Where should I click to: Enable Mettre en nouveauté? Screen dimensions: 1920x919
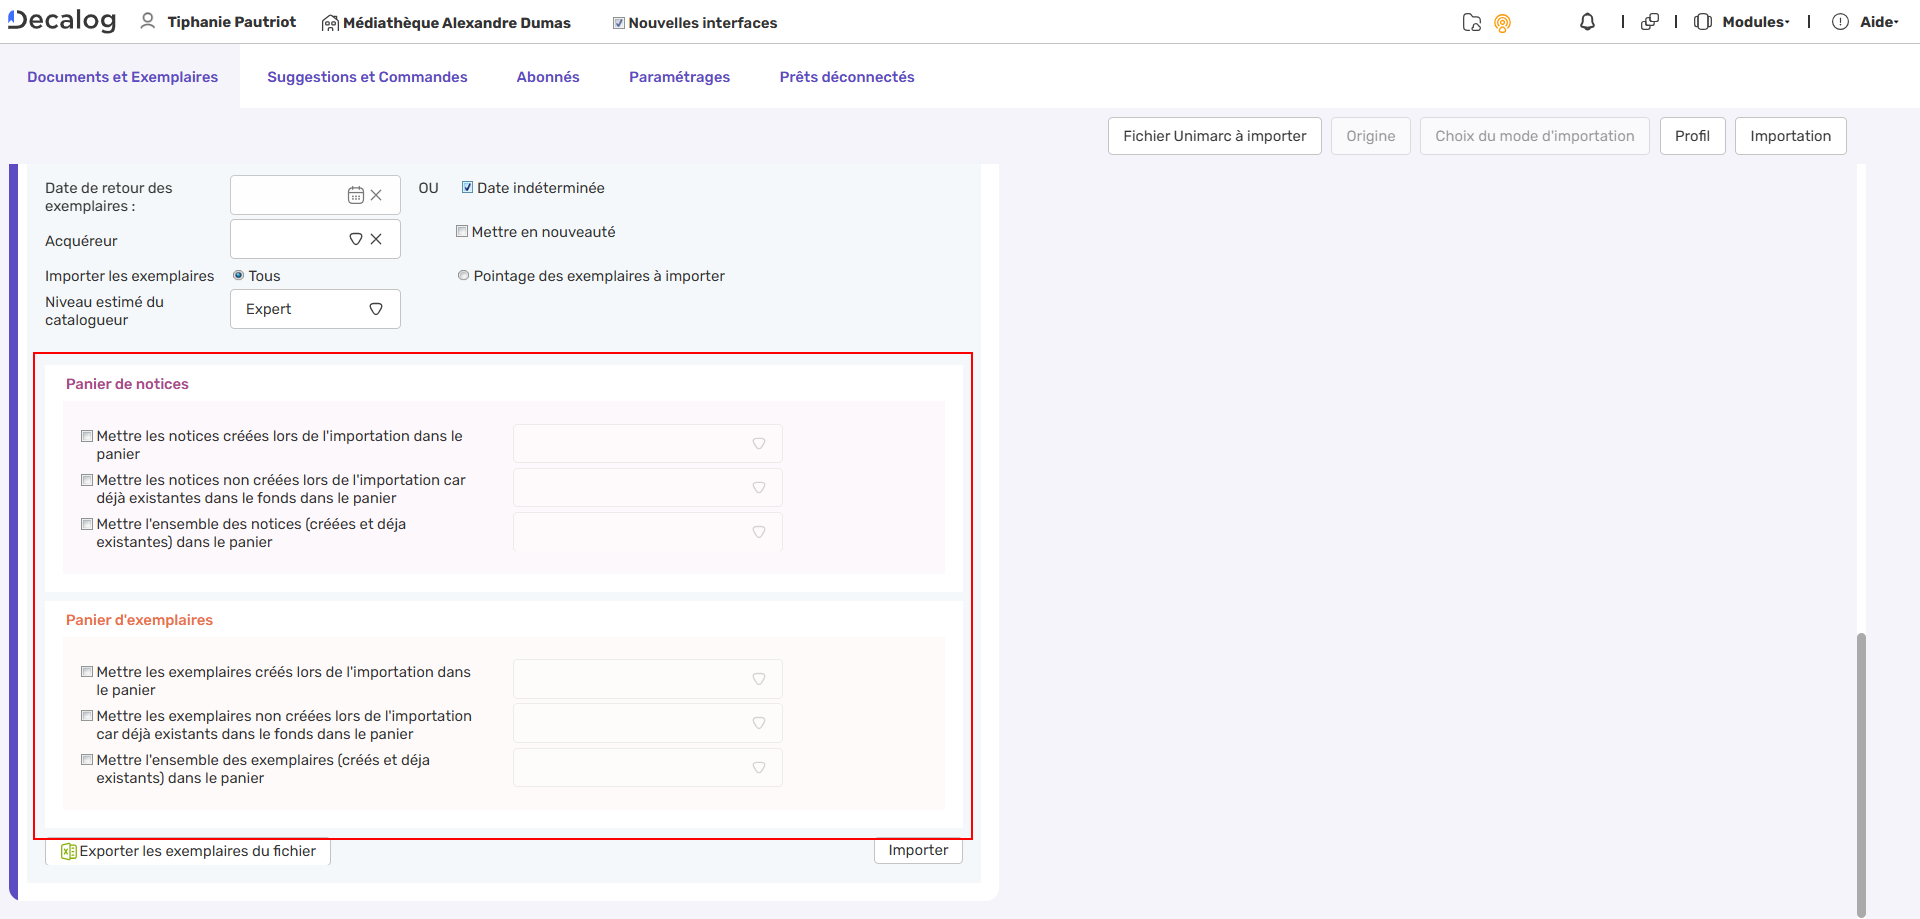tap(462, 230)
